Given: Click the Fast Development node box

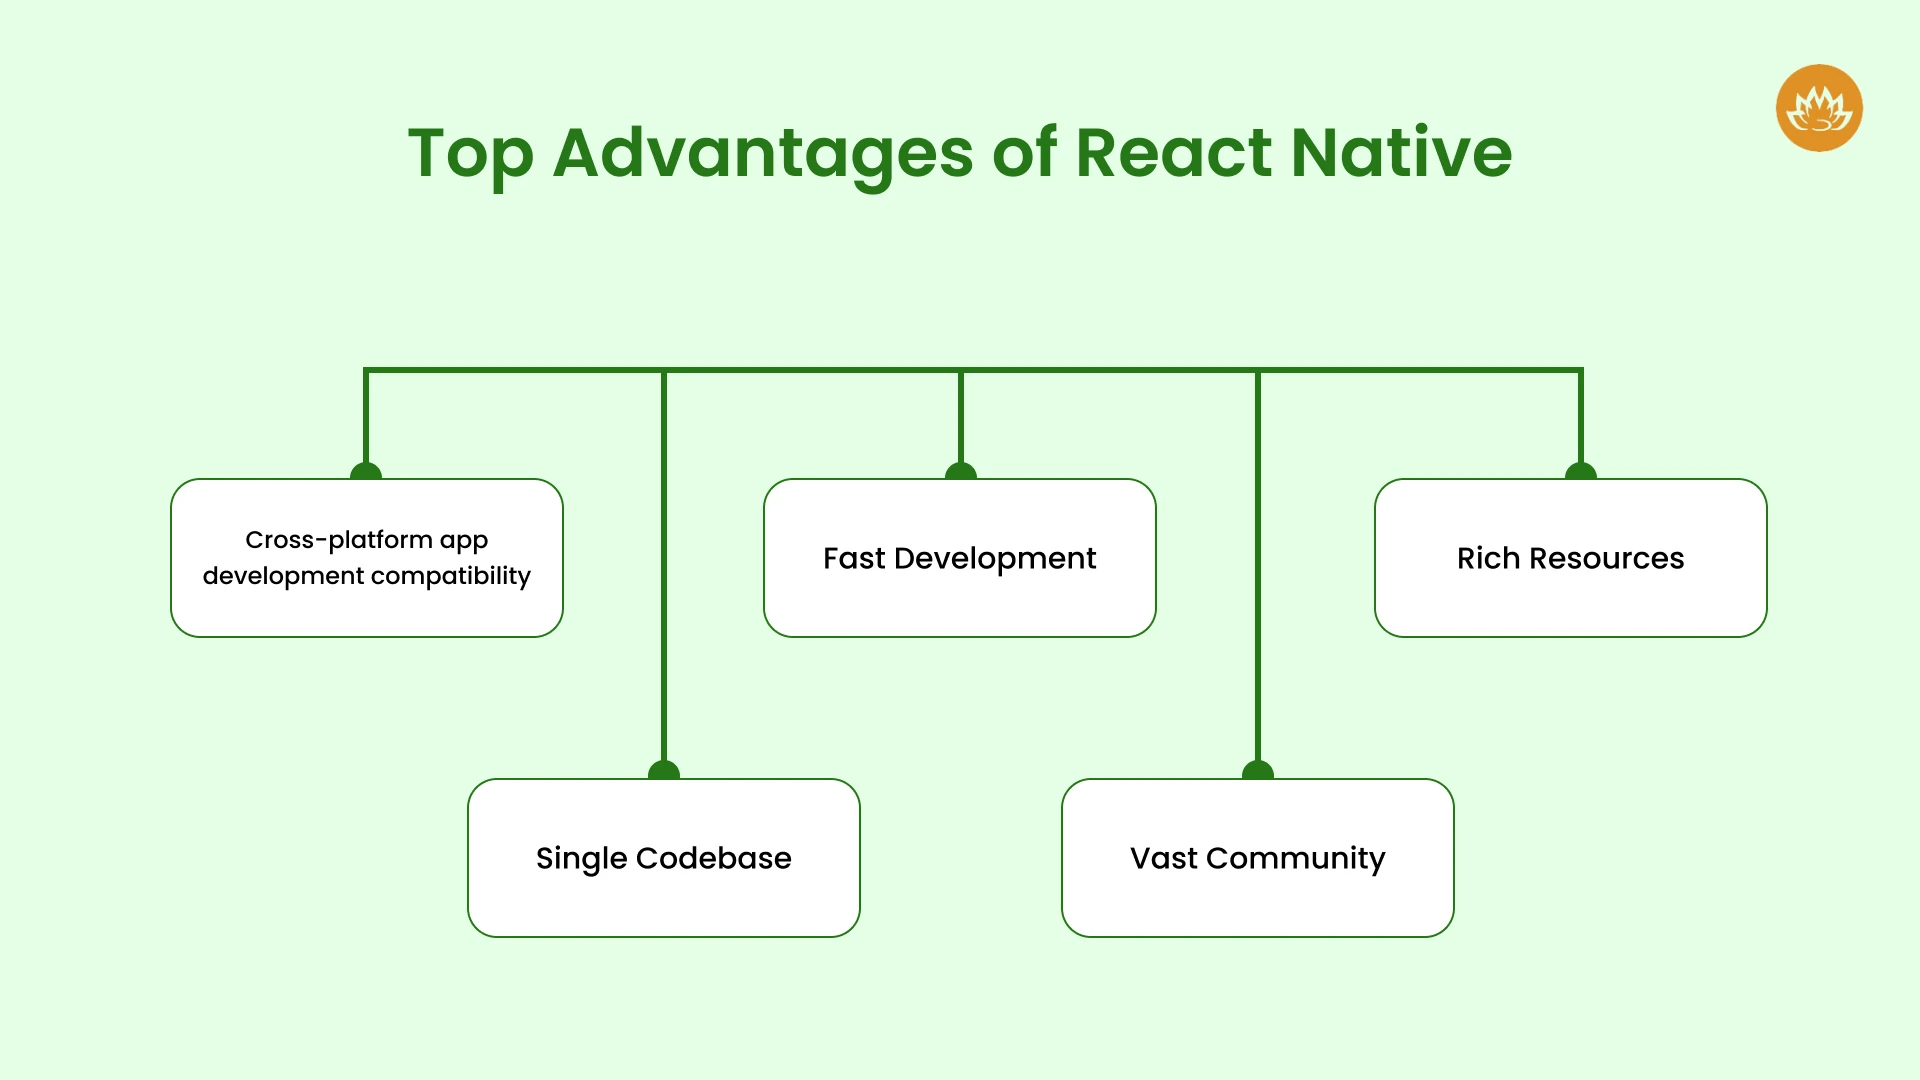Looking at the screenshot, I should [x=959, y=558].
